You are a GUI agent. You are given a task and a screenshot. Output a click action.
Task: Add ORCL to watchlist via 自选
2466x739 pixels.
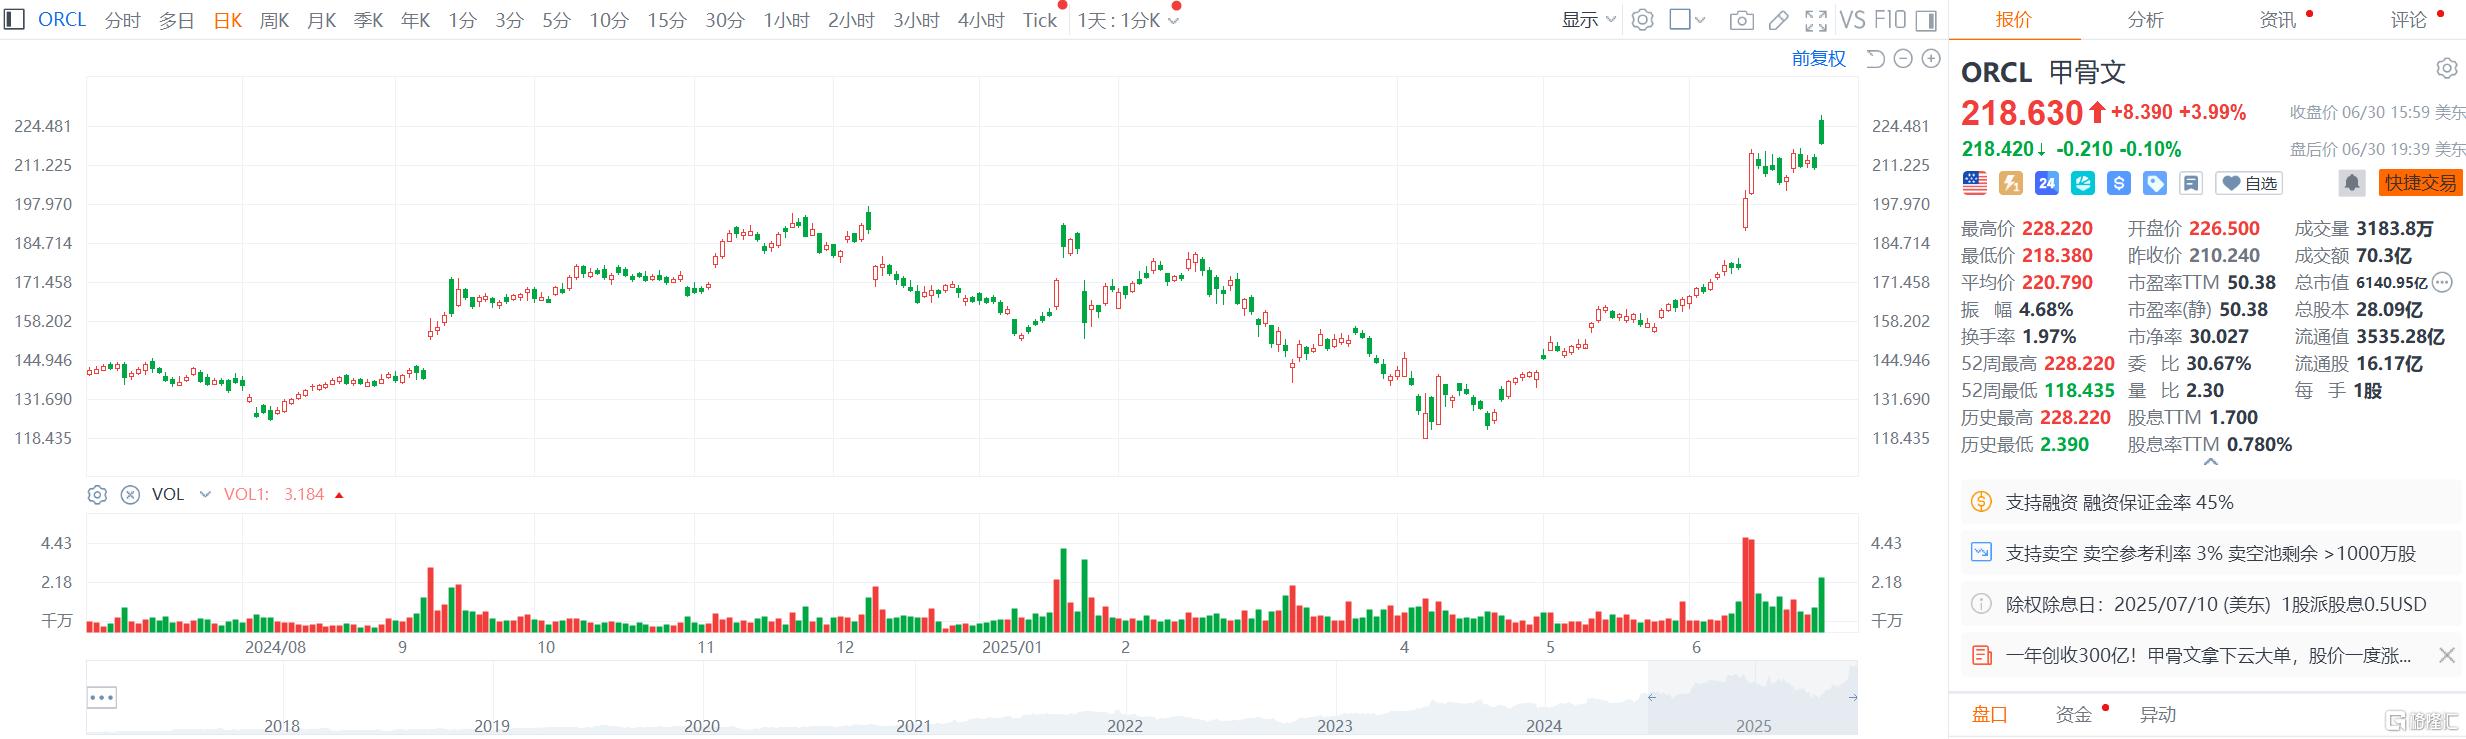point(2249,183)
